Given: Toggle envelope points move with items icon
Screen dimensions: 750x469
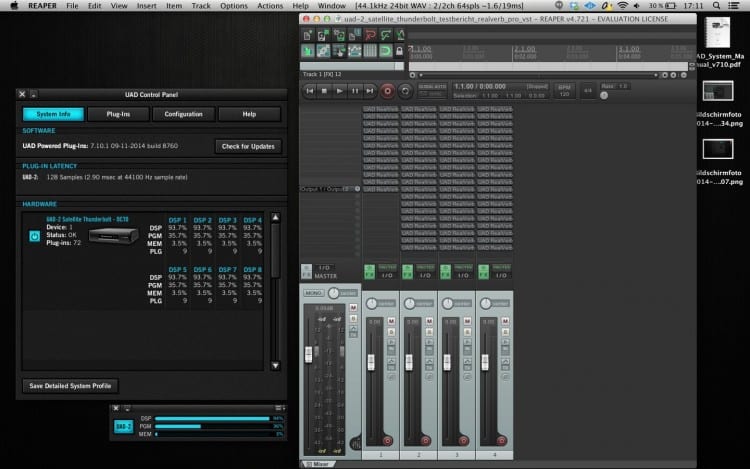Looking at the screenshot, I should tap(354, 51).
